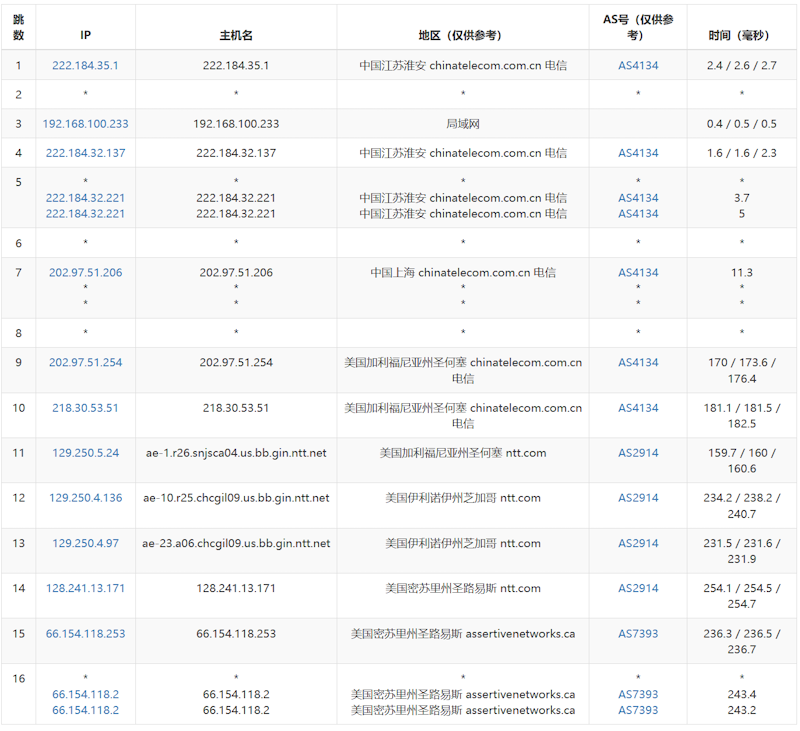Open the 222.184.35.1 IP link in hop 1
800x731 pixels.
(85, 65)
